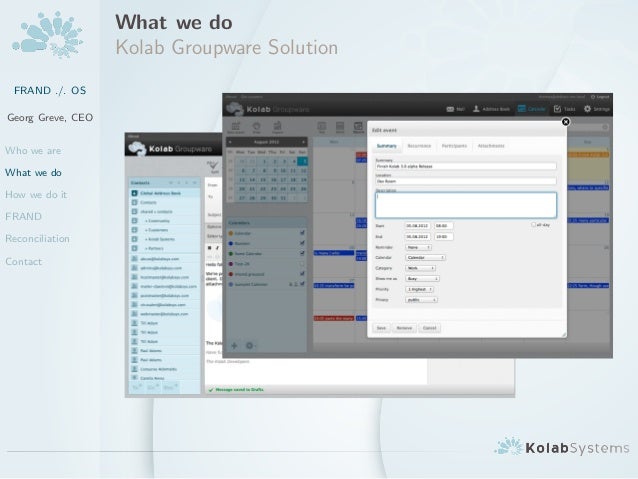The height and width of the screenshot is (479, 638).
Task: Open Tasks in Kolab top navigation
Action: tap(564, 109)
